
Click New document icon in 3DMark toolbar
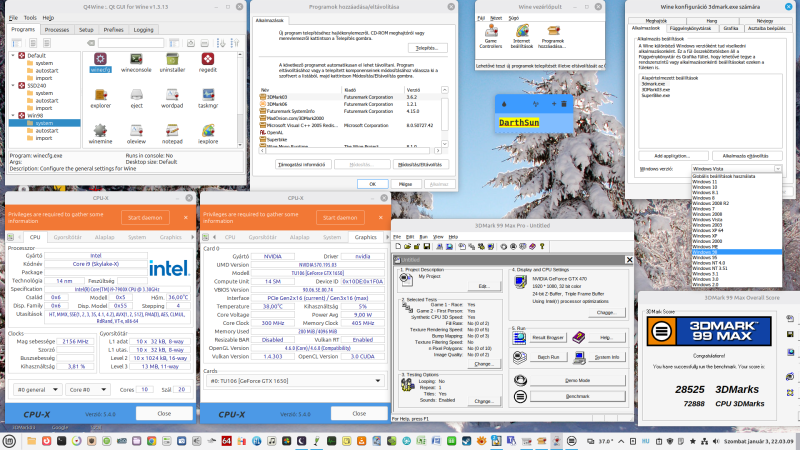tap(398, 246)
